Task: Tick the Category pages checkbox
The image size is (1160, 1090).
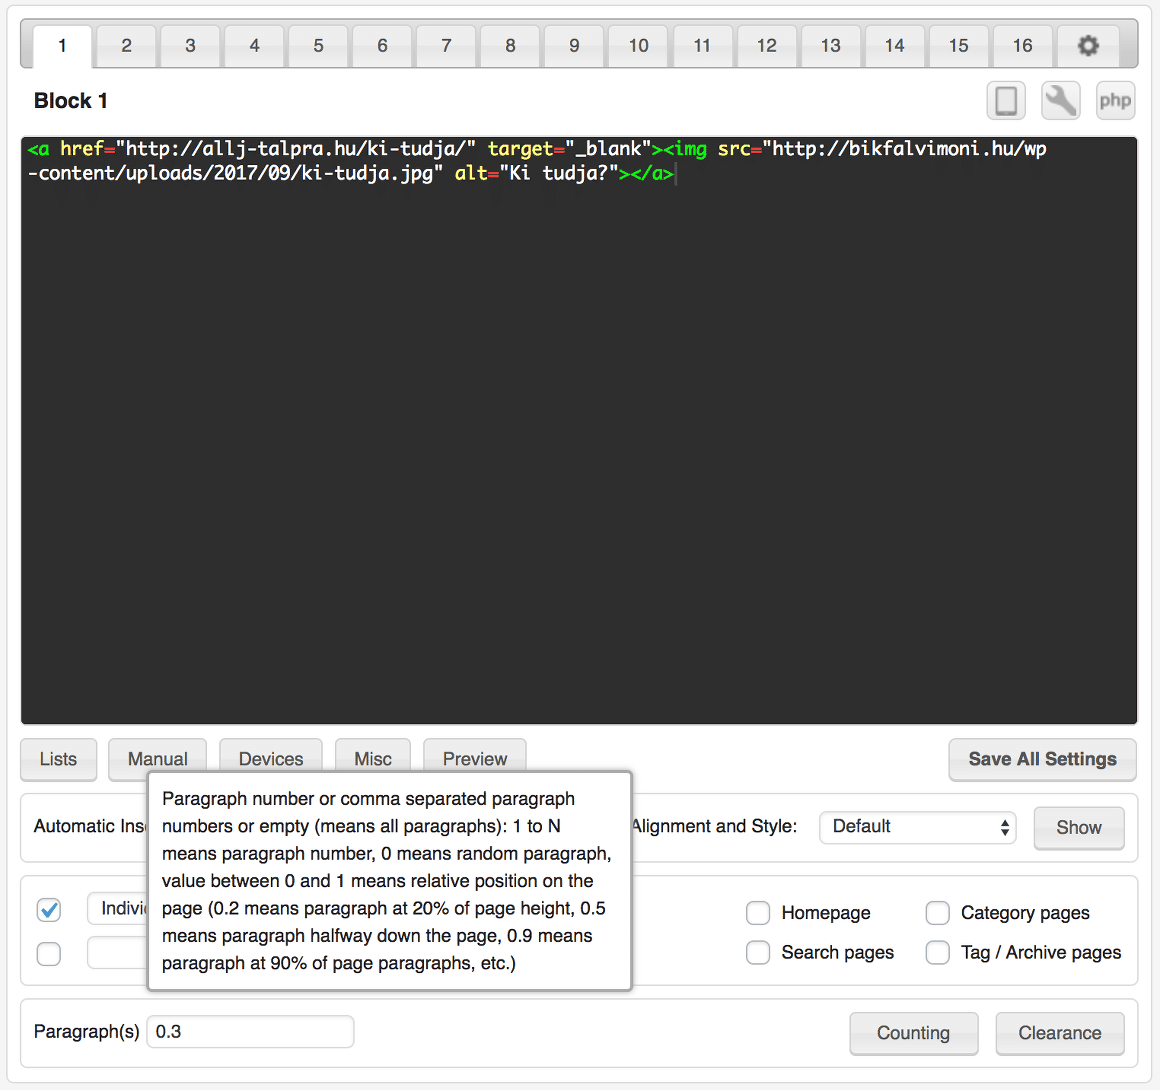Action: point(937,913)
